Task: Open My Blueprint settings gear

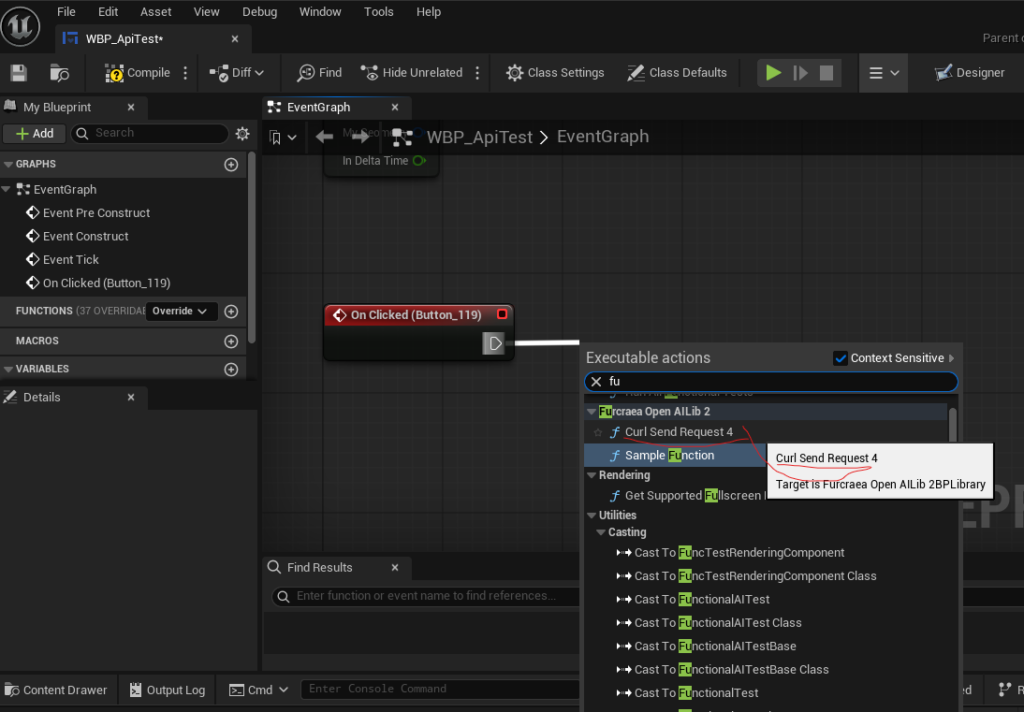Action: point(242,133)
